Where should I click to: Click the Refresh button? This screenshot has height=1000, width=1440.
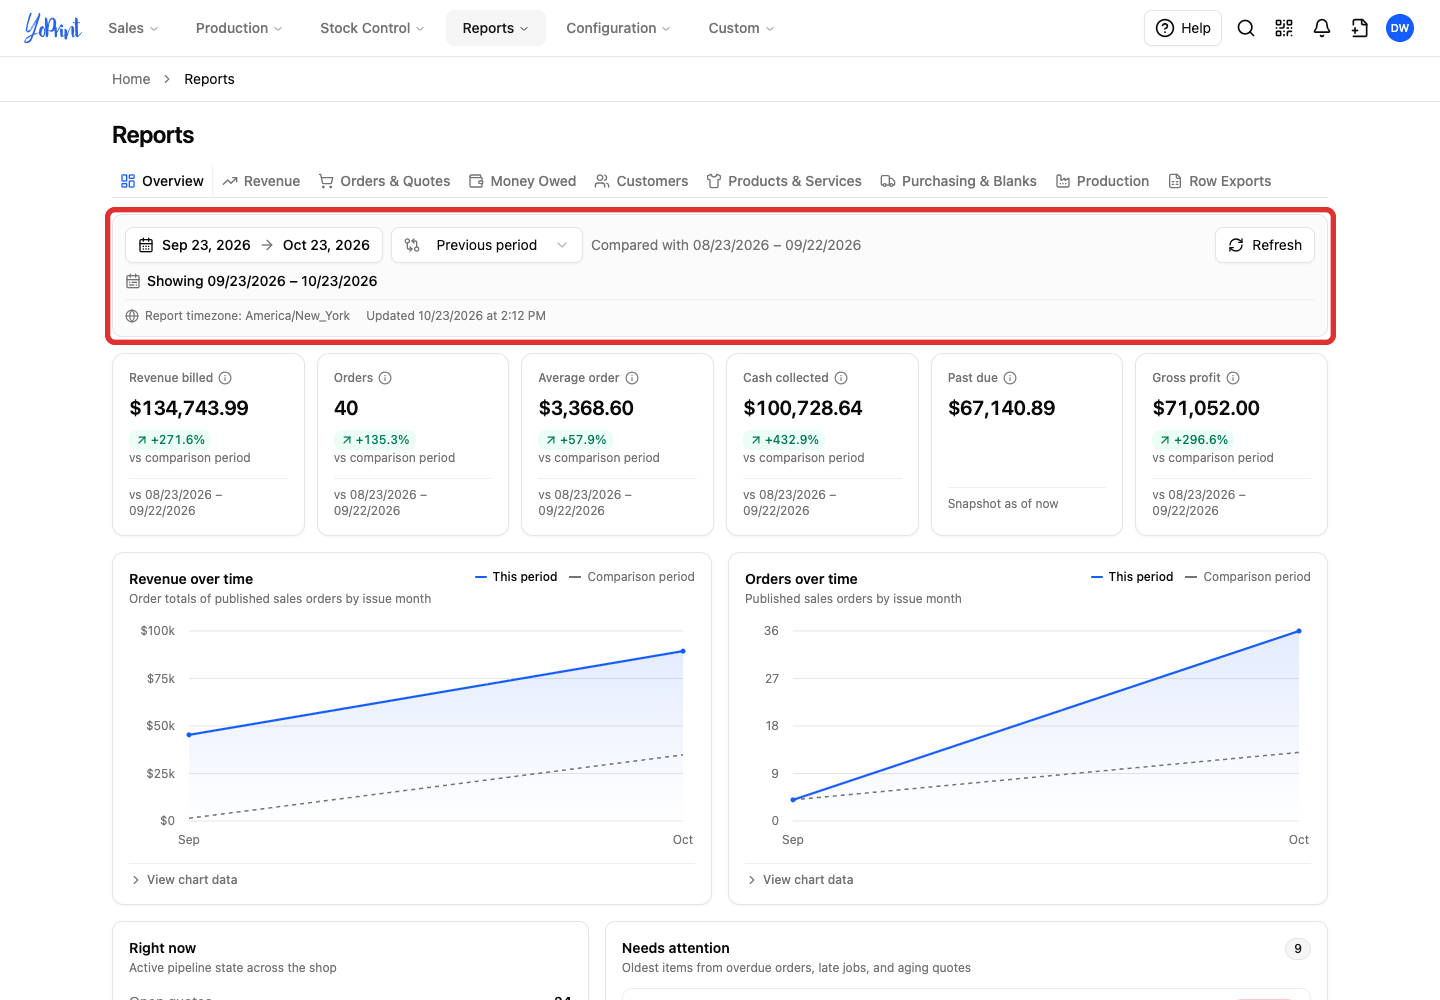click(1265, 245)
